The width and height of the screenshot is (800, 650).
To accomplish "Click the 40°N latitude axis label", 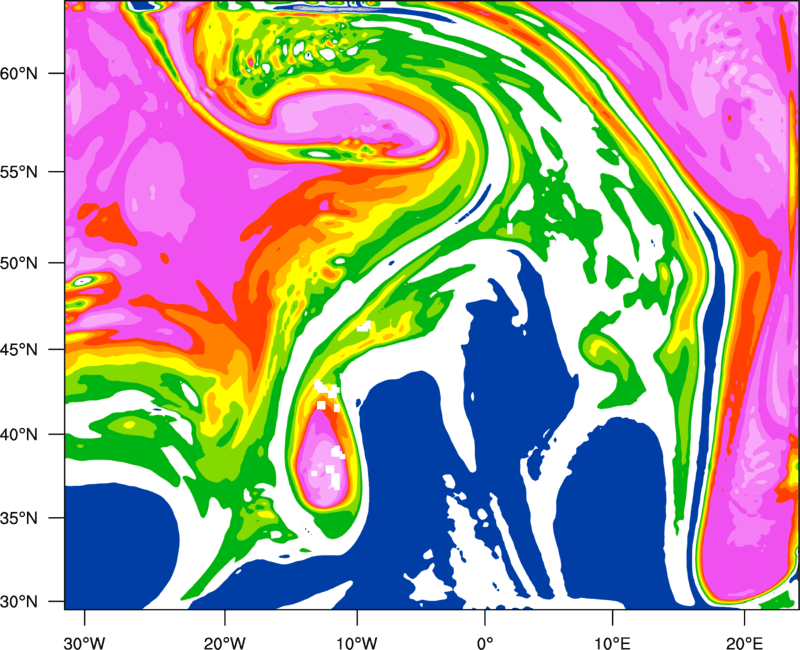I will [x=19, y=435].
